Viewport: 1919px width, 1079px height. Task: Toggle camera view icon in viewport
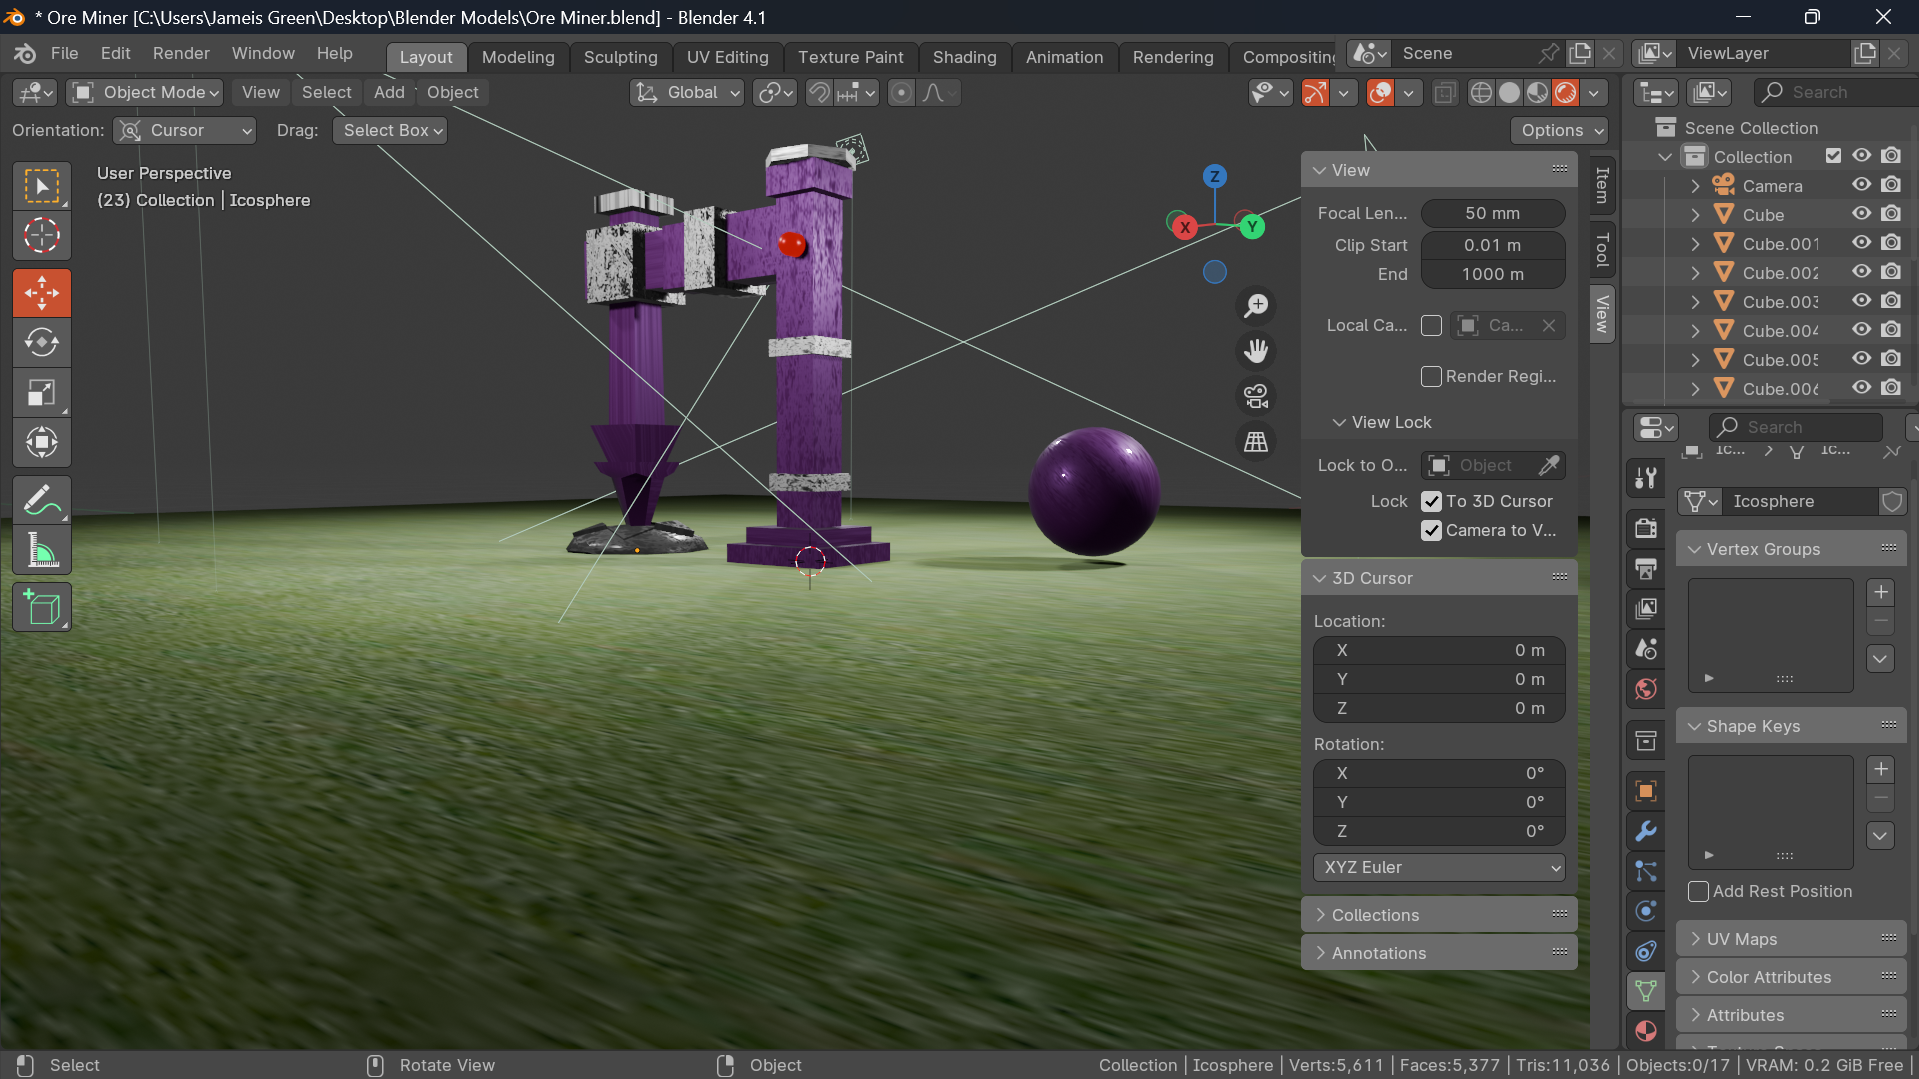(x=1256, y=396)
